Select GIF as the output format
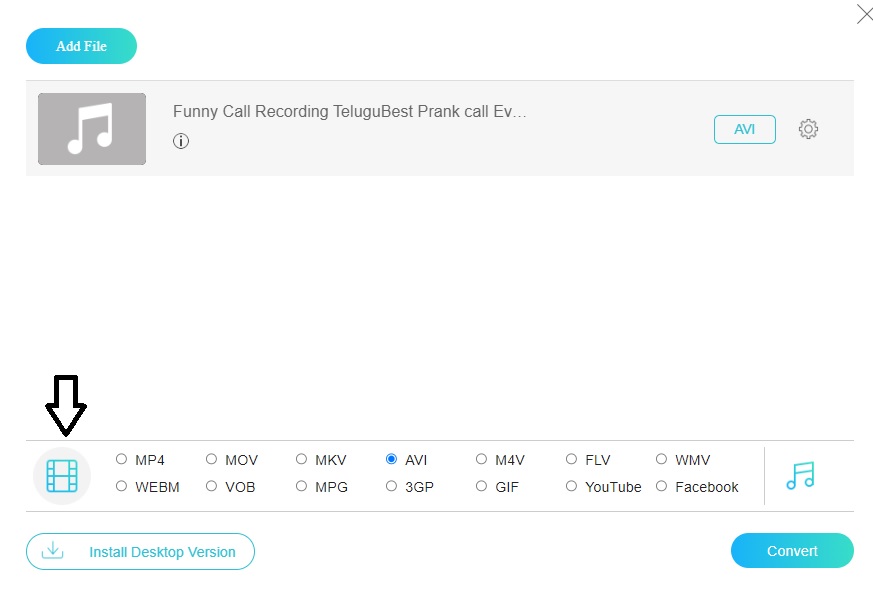The height and width of the screenshot is (593, 873). click(x=482, y=487)
